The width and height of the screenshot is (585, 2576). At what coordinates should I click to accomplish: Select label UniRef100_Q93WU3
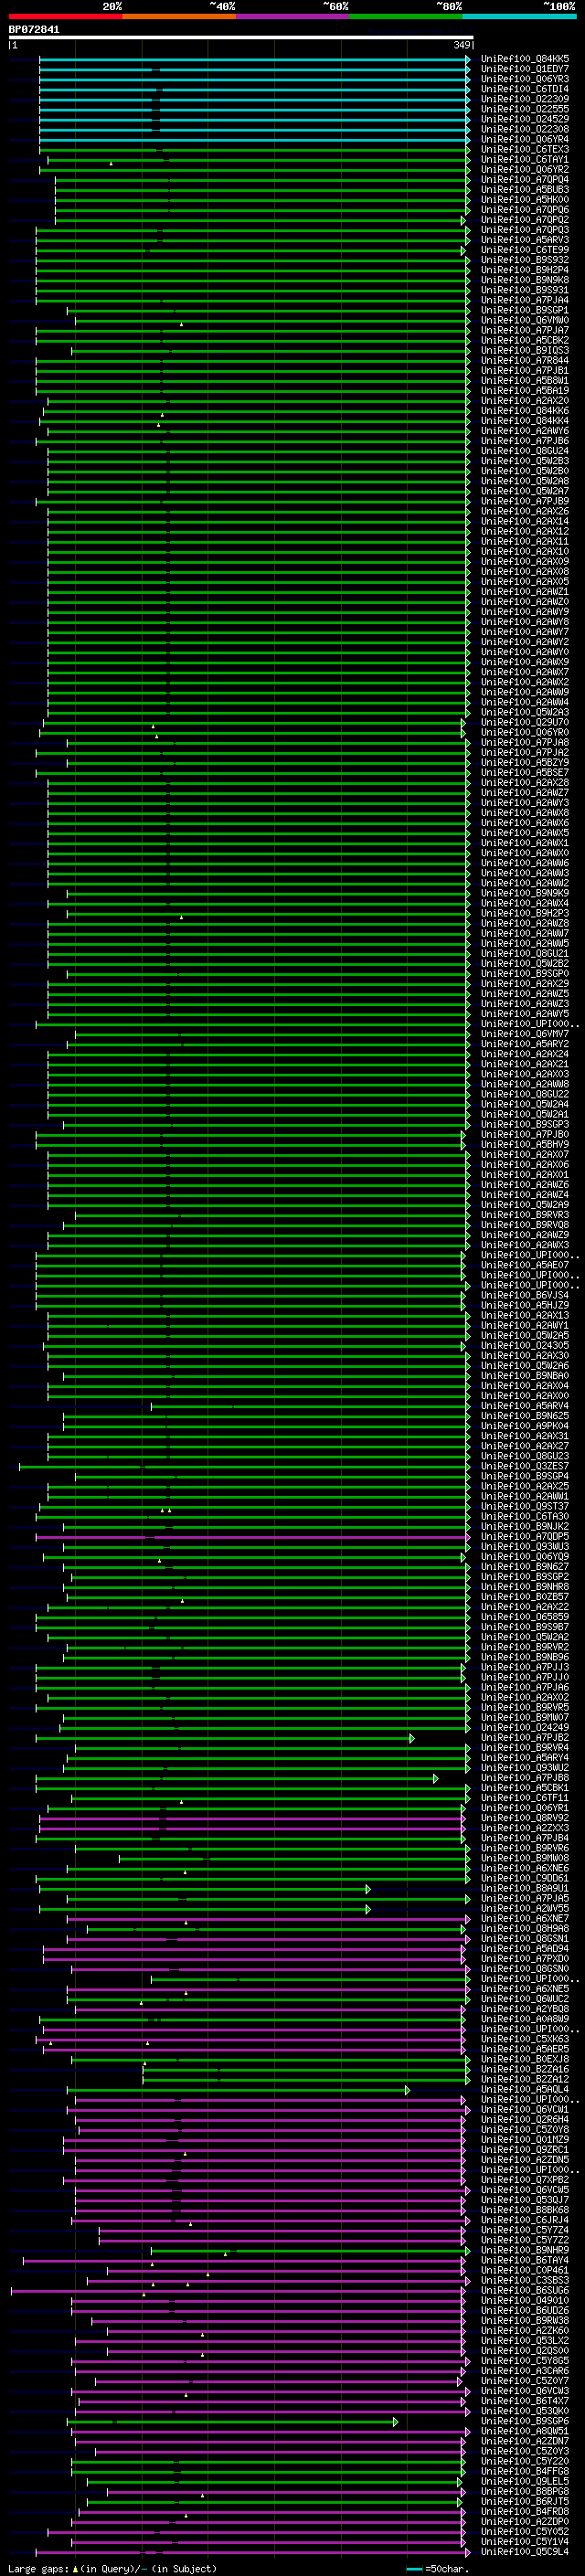524,1546
